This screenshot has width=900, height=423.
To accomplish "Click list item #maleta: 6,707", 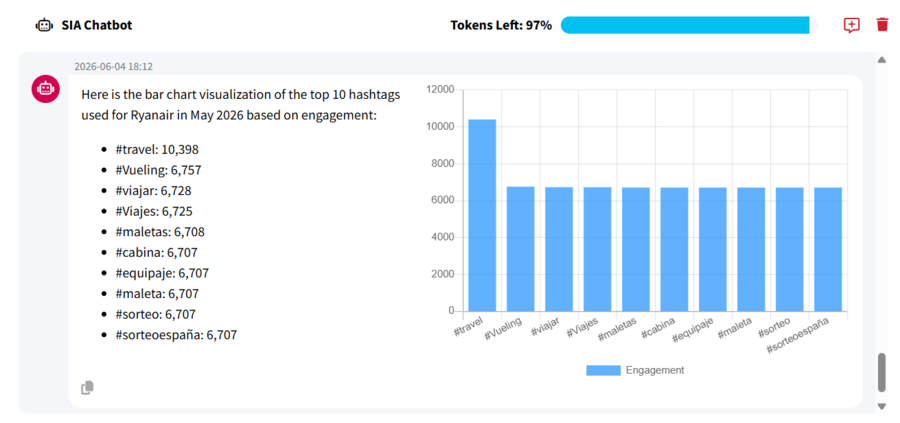I will pyautogui.click(x=157, y=294).
